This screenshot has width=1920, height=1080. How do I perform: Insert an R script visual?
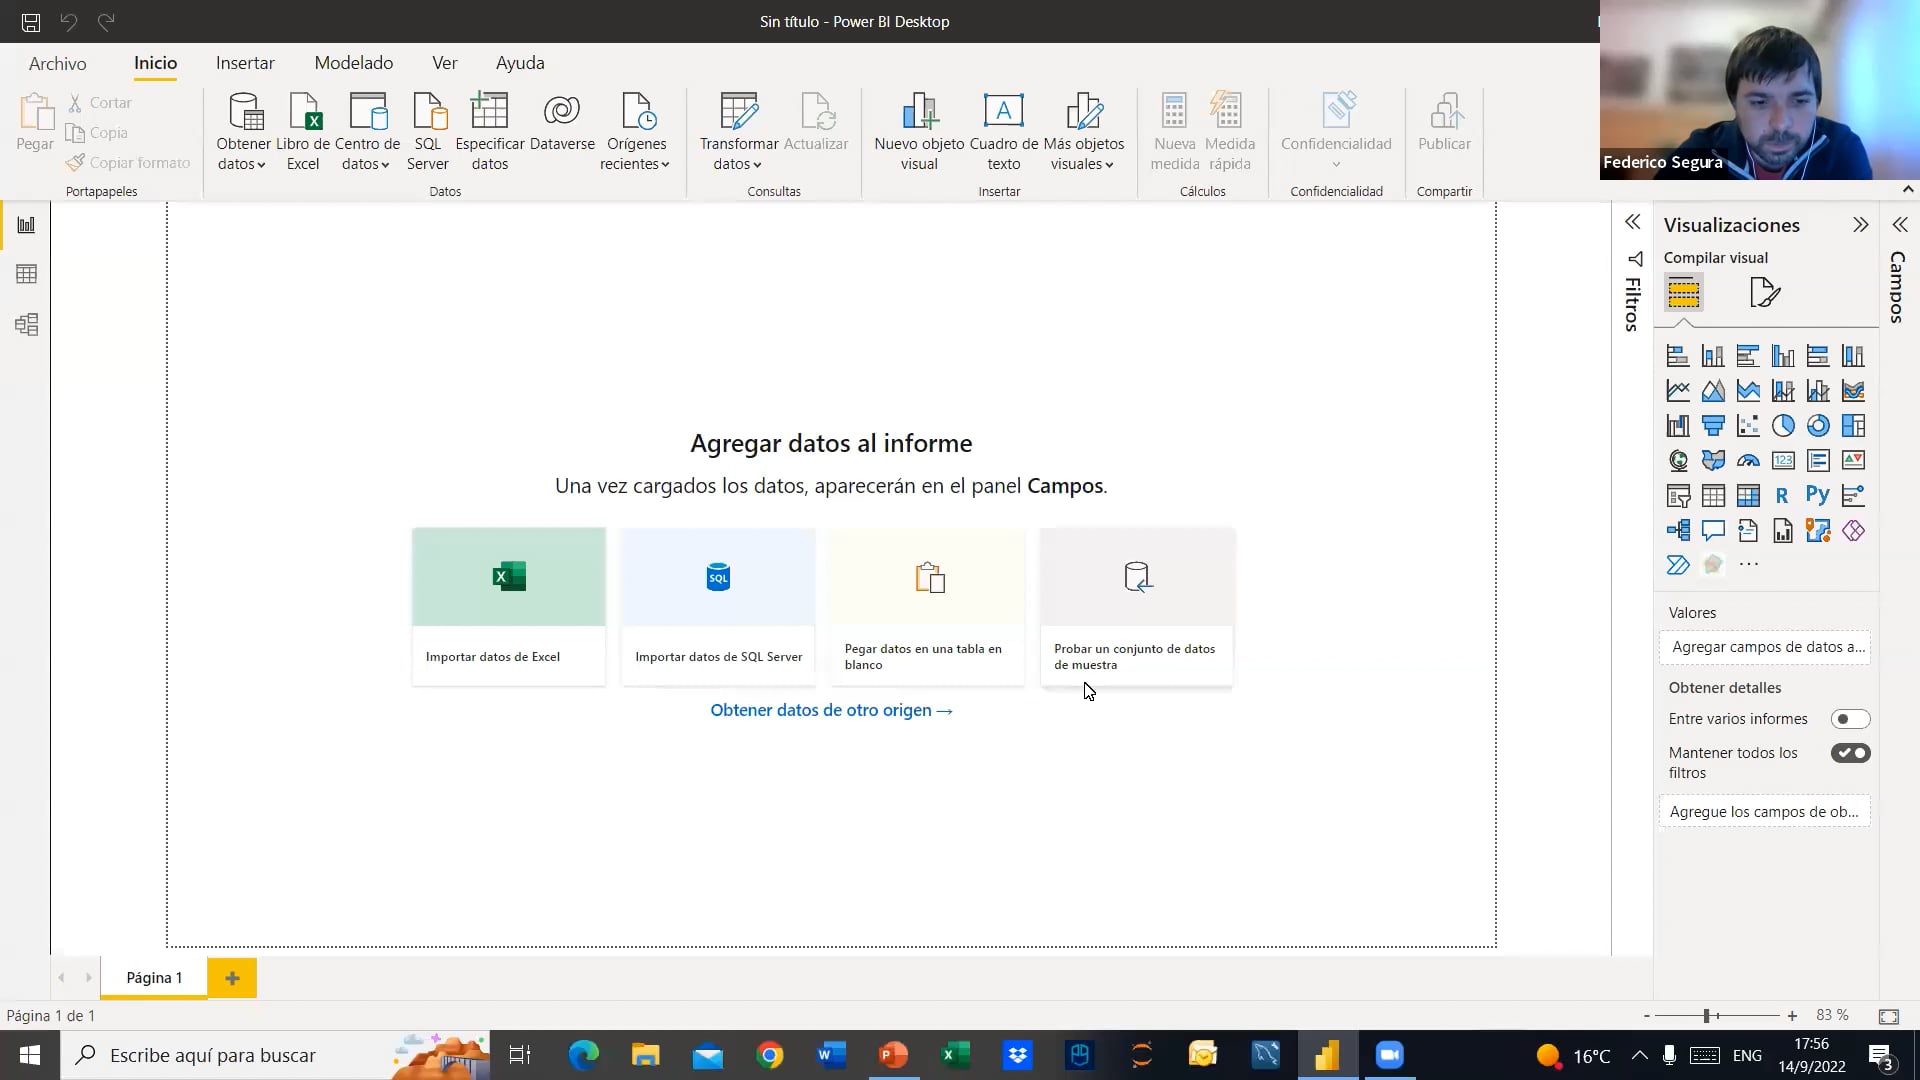(x=1781, y=494)
